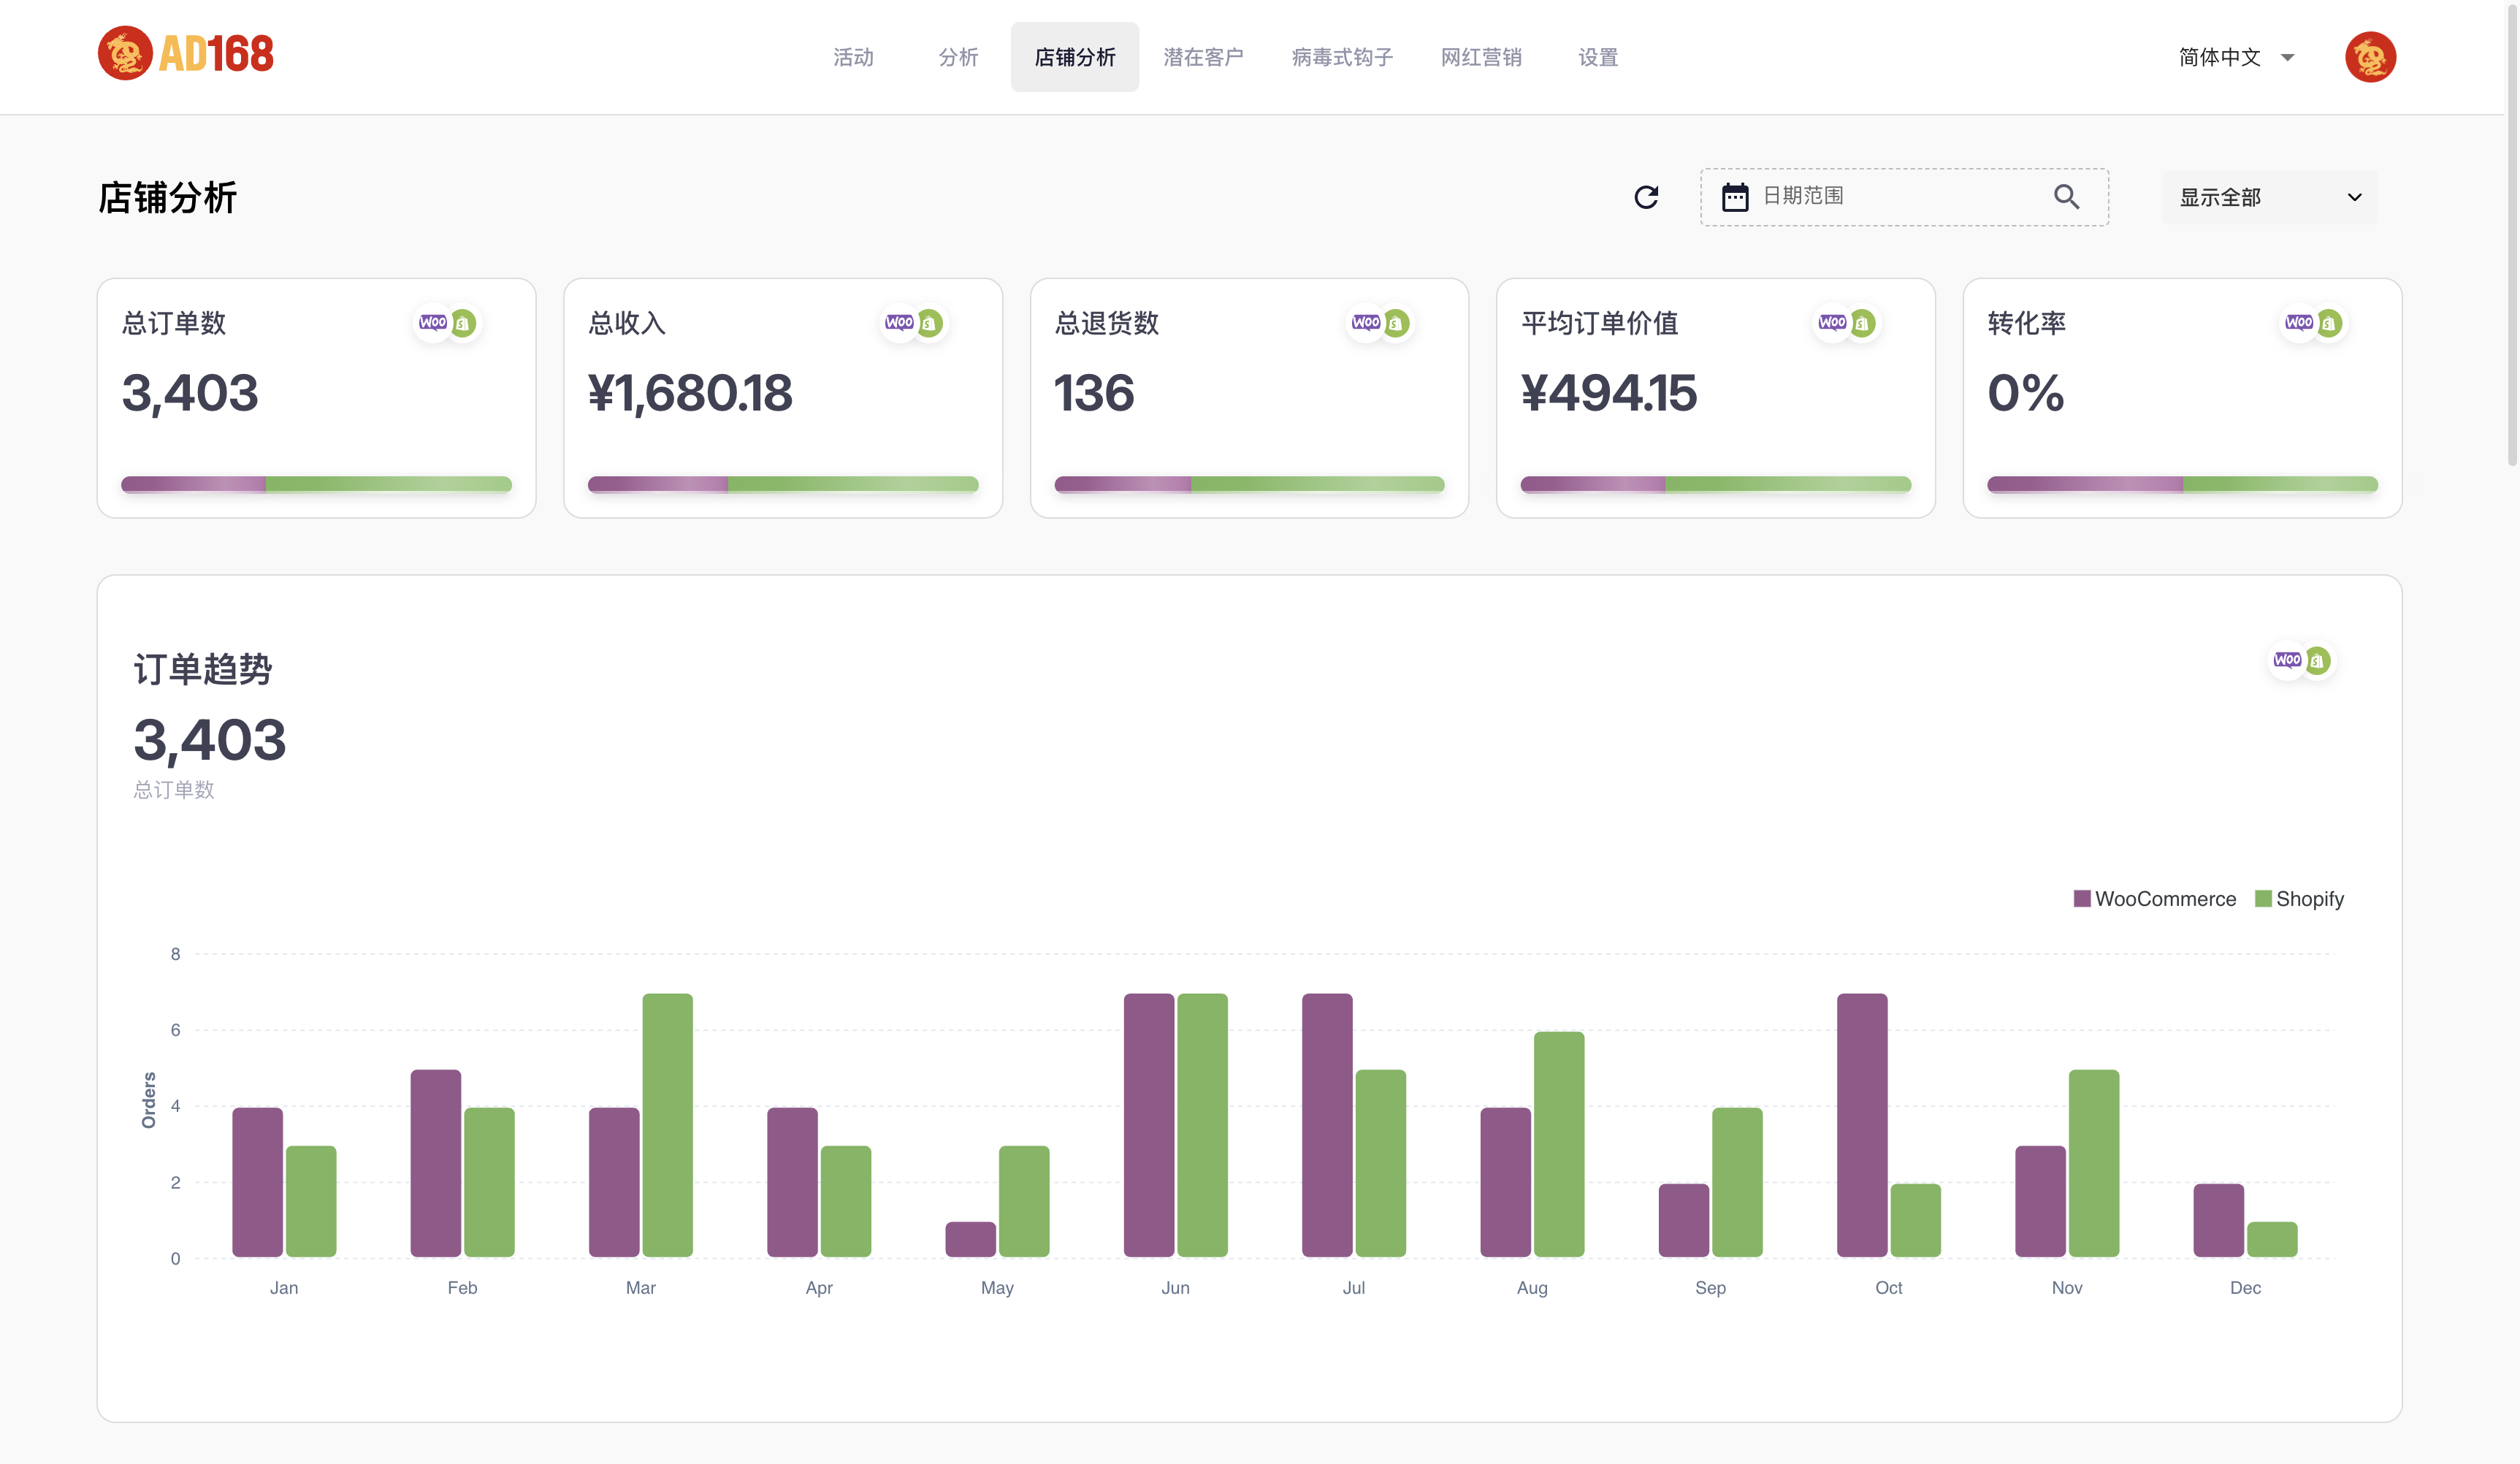
Task: Click the ¥494.15 average order value
Action: point(1609,393)
